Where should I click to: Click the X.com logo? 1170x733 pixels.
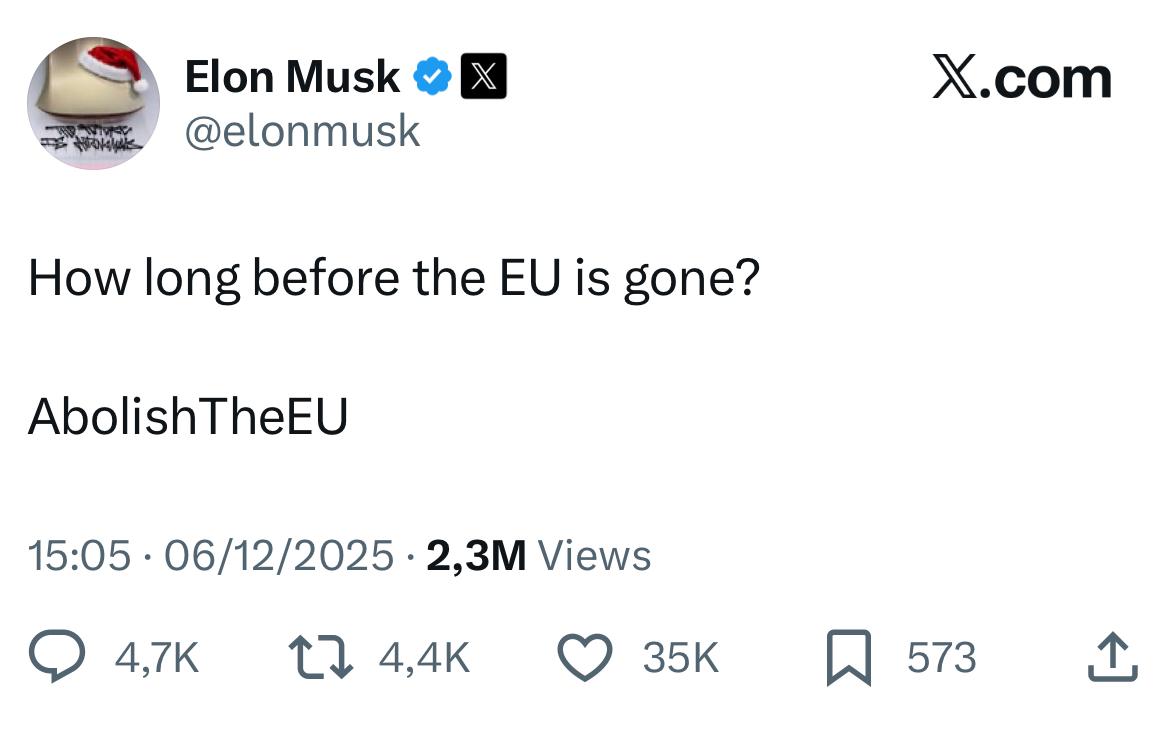pyautogui.click(x=1021, y=78)
